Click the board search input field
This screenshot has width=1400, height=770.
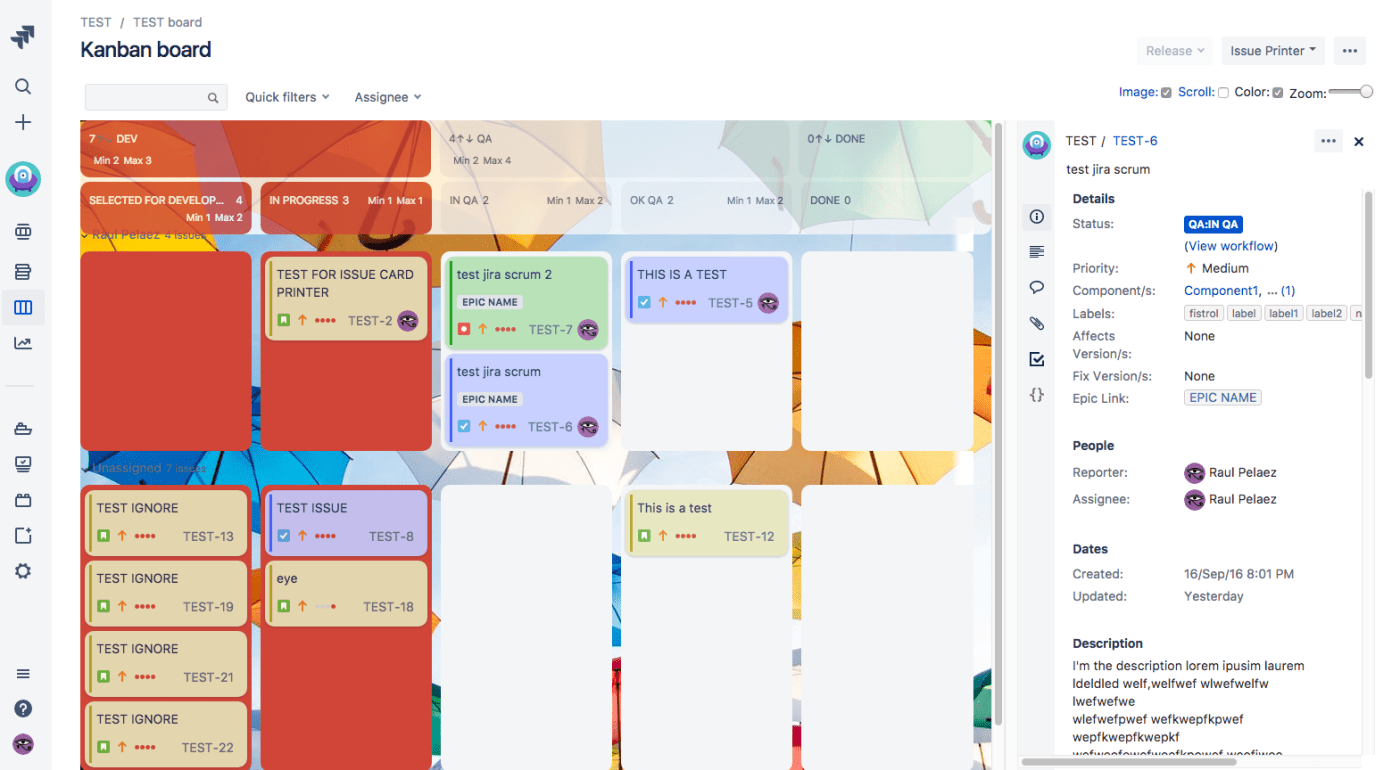coord(146,97)
